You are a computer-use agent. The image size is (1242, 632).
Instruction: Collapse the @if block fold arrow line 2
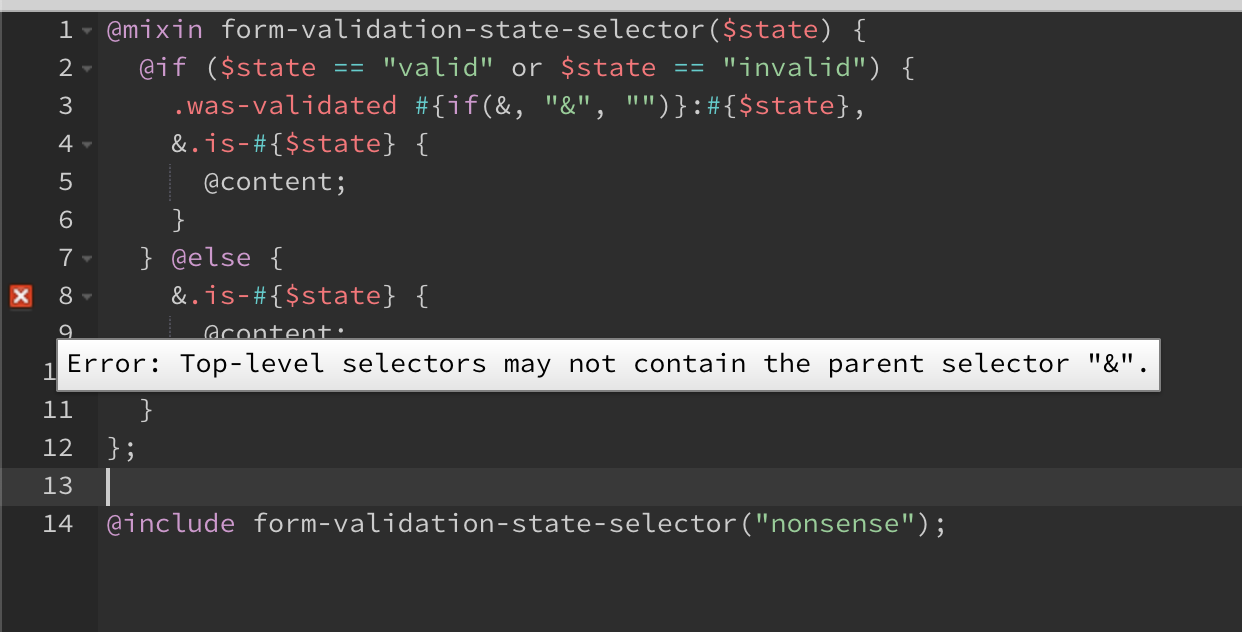point(86,69)
